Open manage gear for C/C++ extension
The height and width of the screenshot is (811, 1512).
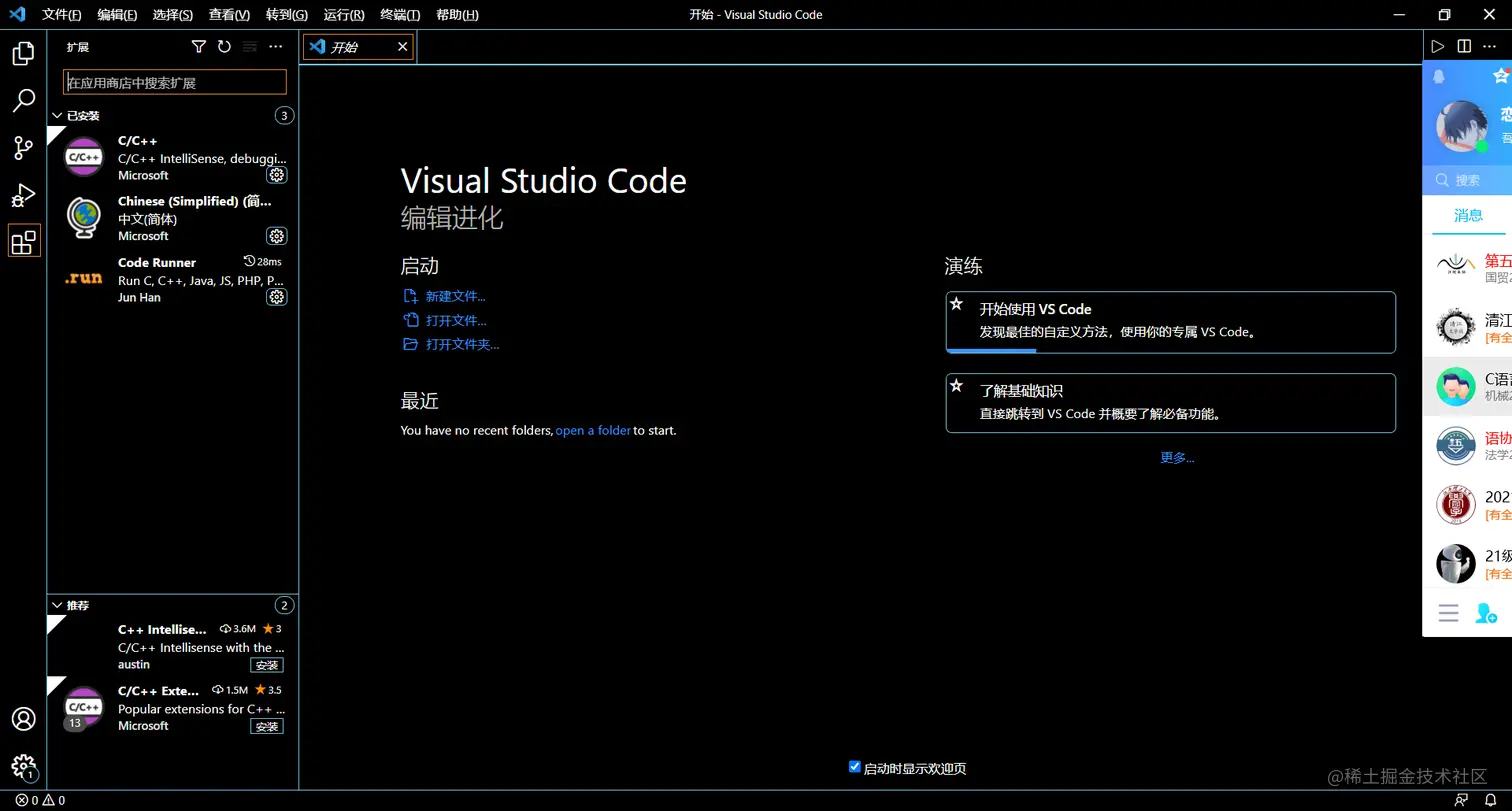[277, 175]
